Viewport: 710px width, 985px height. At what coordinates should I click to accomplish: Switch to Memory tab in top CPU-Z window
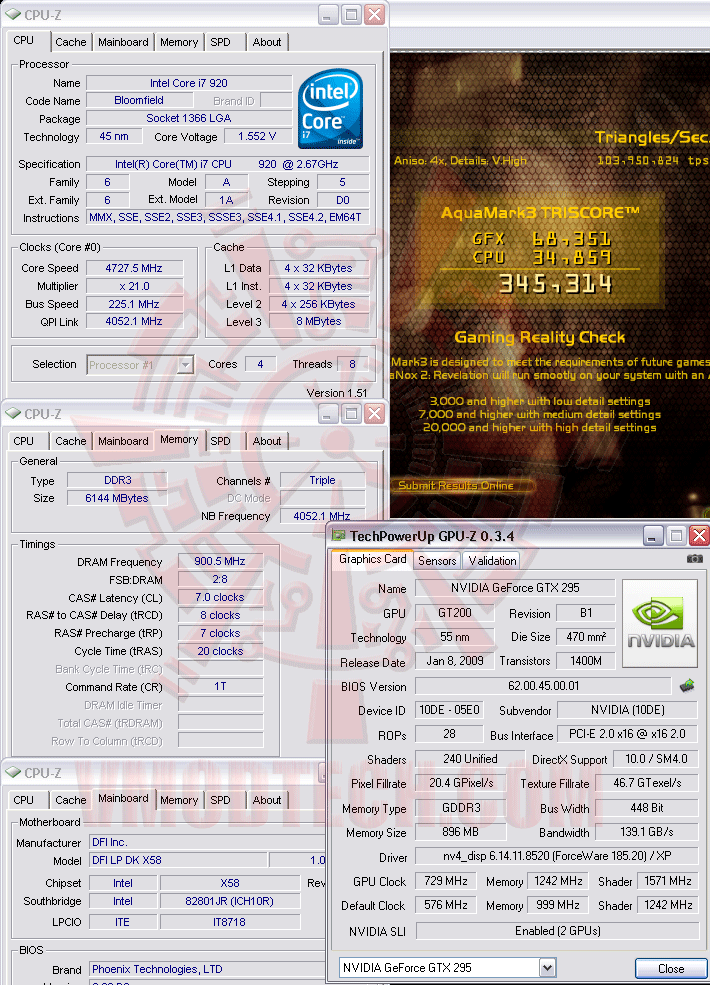179,42
